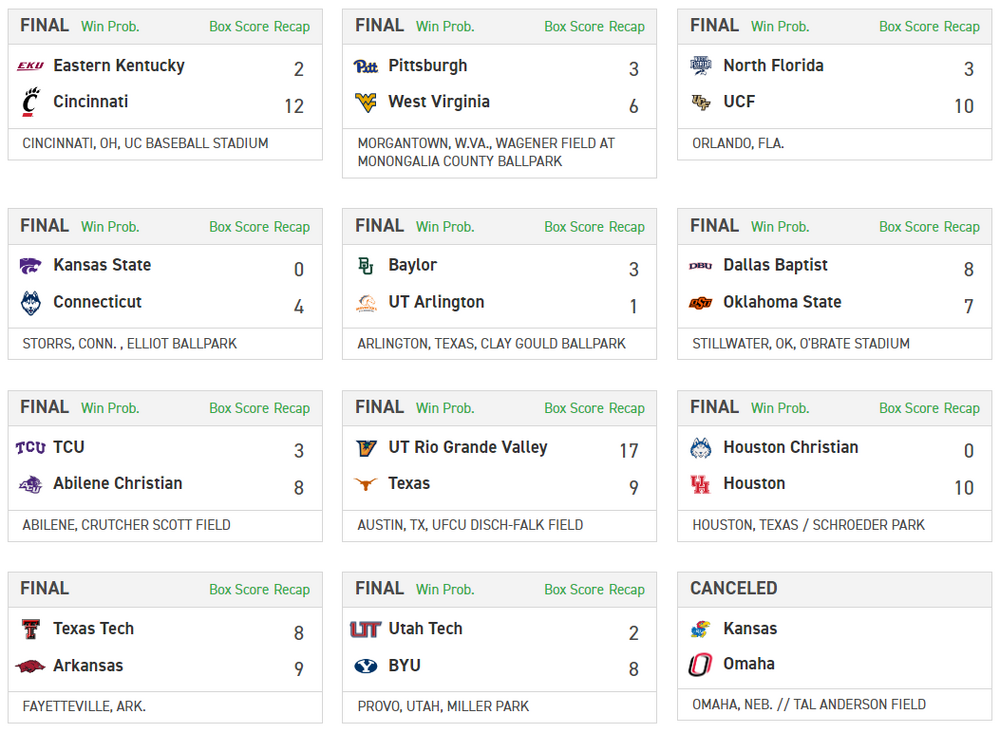The width and height of the screenshot is (1000, 733).
Task: View Win Prob. for Baylor–UT Arlington game
Action: click(445, 227)
